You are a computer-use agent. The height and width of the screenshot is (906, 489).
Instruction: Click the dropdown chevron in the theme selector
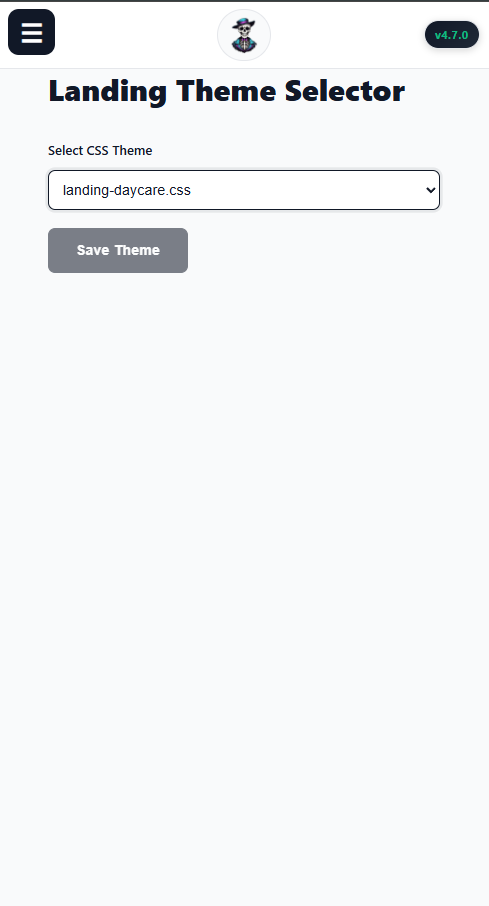pos(430,190)
